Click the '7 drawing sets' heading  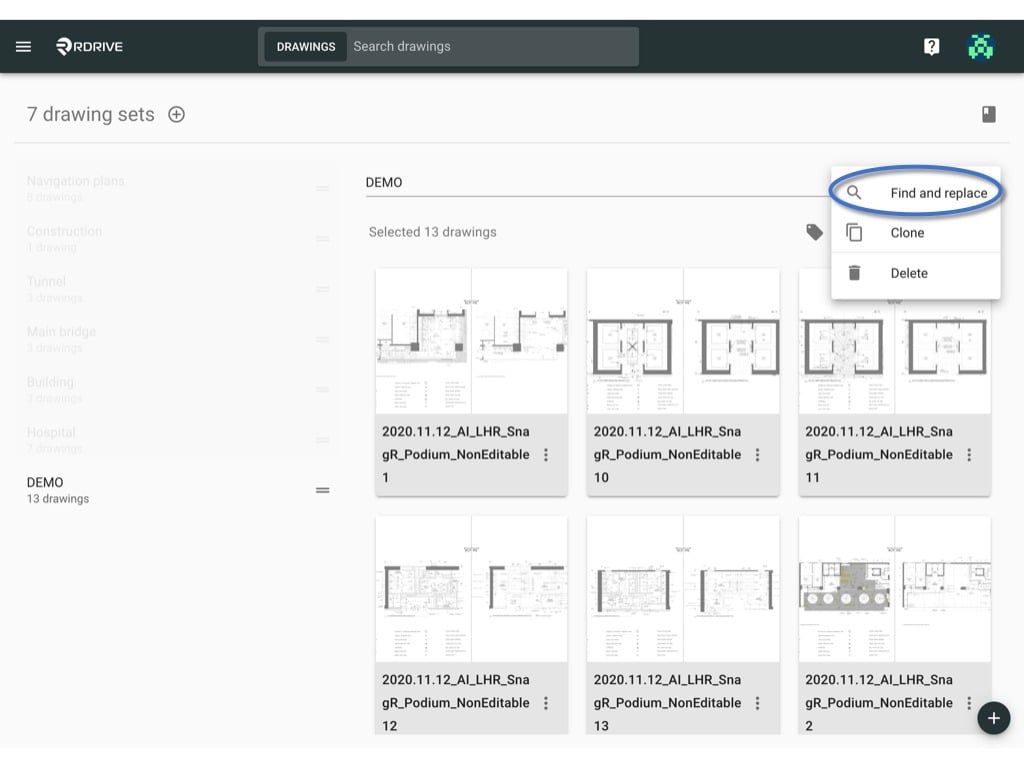pyautogui.click(x=91, y=114)
